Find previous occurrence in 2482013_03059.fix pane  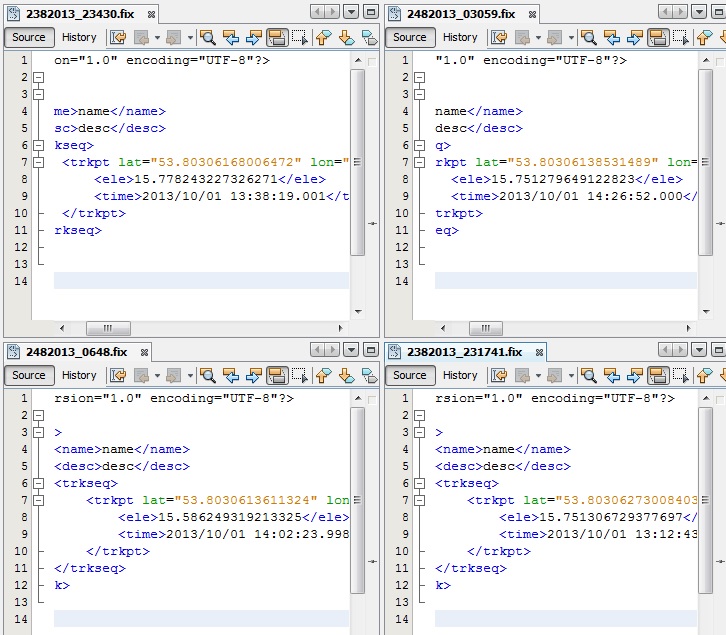pyautogui.click(x=612, y=37)
